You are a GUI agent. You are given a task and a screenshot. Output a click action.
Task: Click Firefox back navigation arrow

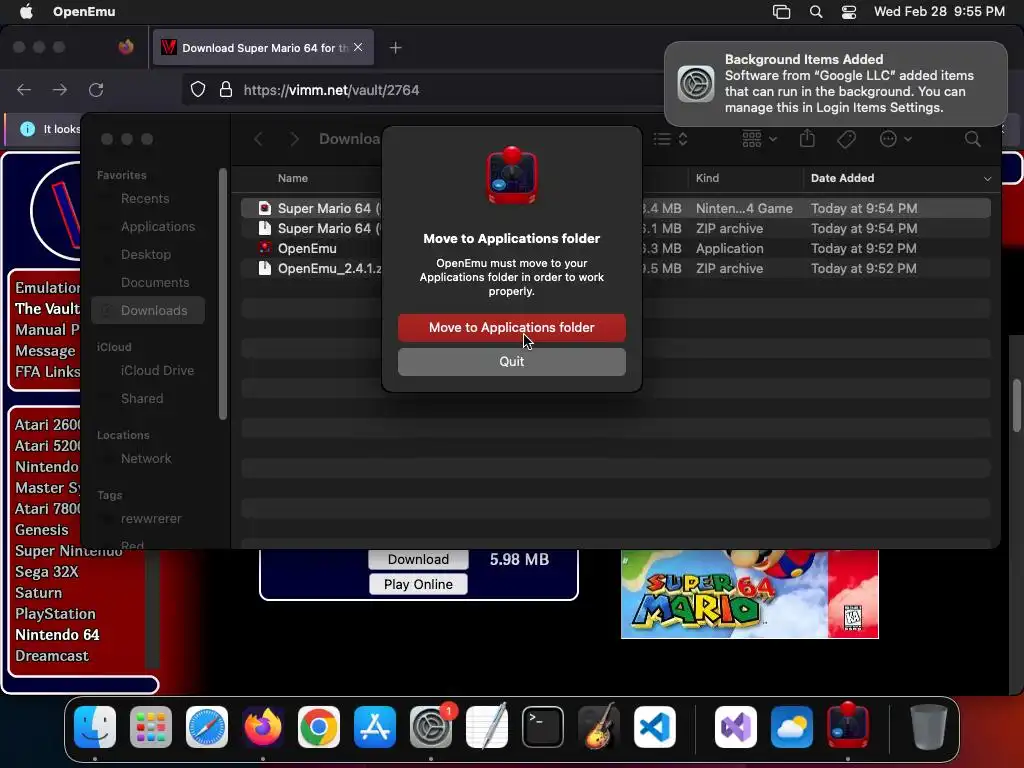pos(24,89)
